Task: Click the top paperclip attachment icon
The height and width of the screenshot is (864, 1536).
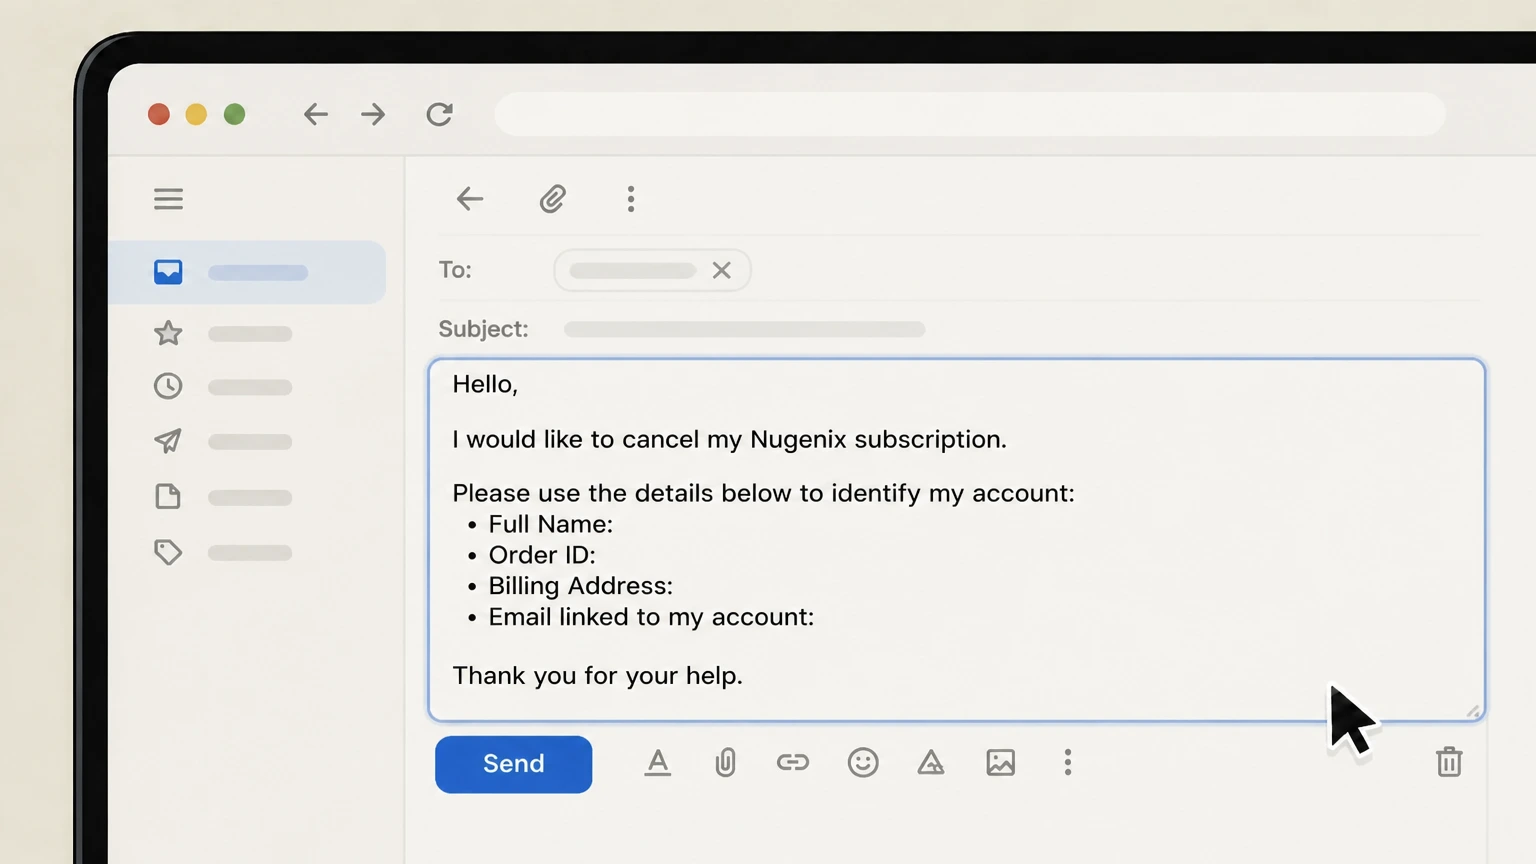Action: 553,199
